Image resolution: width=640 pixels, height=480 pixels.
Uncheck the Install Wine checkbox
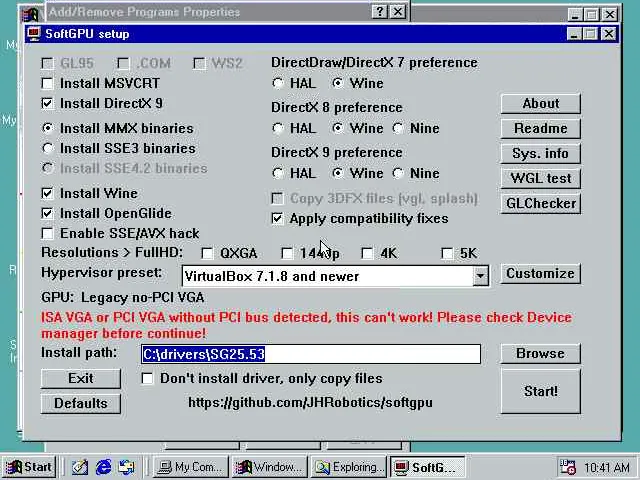[x=47, y=193]
